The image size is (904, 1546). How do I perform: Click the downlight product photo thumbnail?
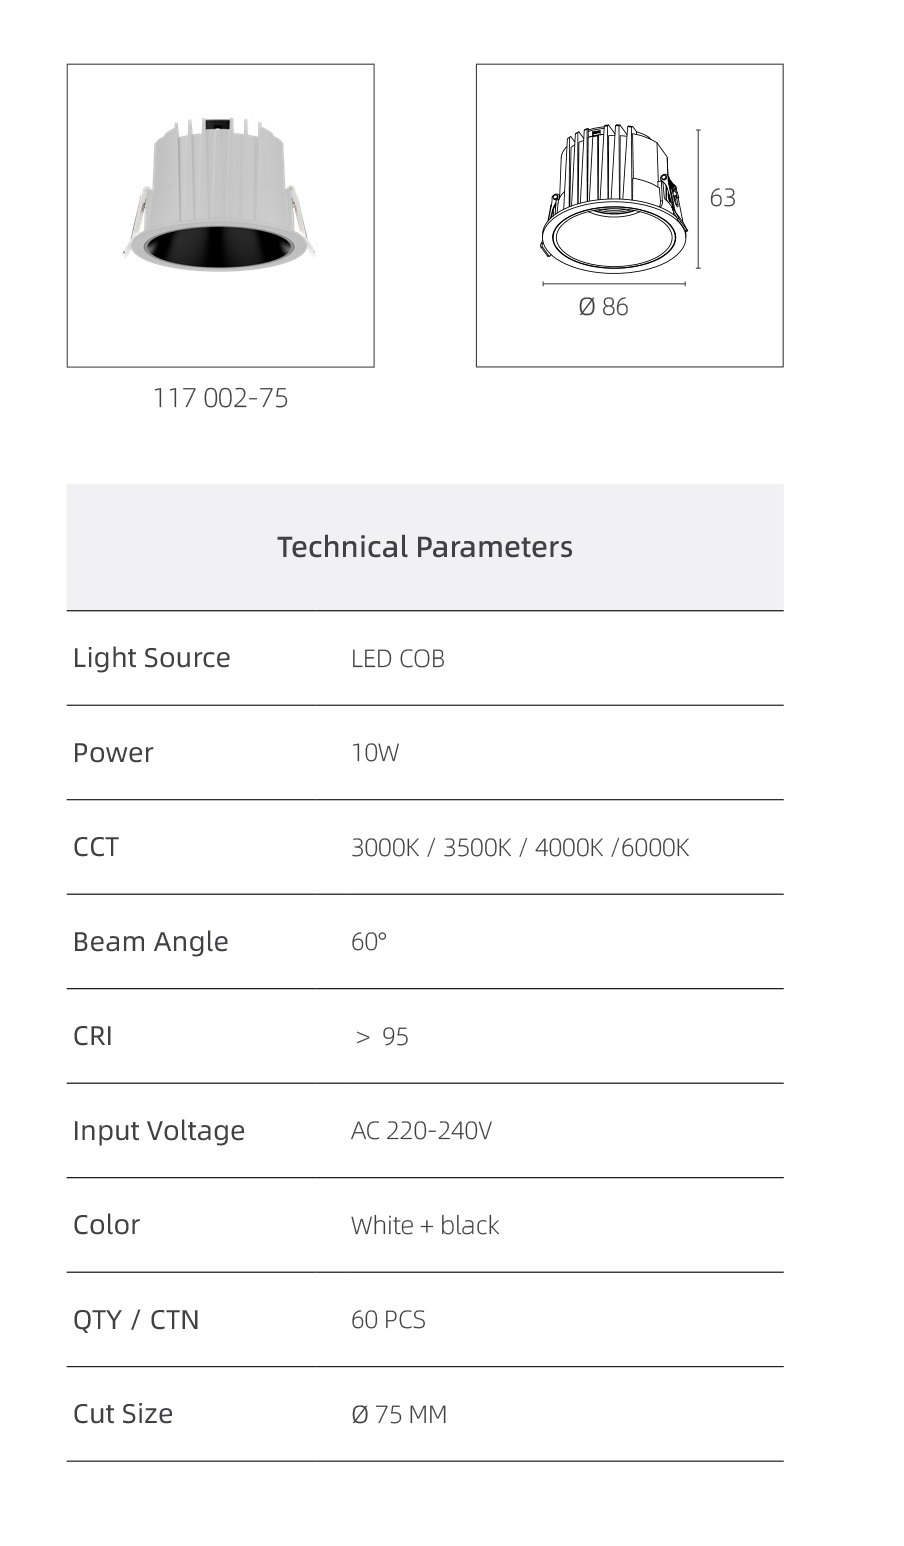220,216
